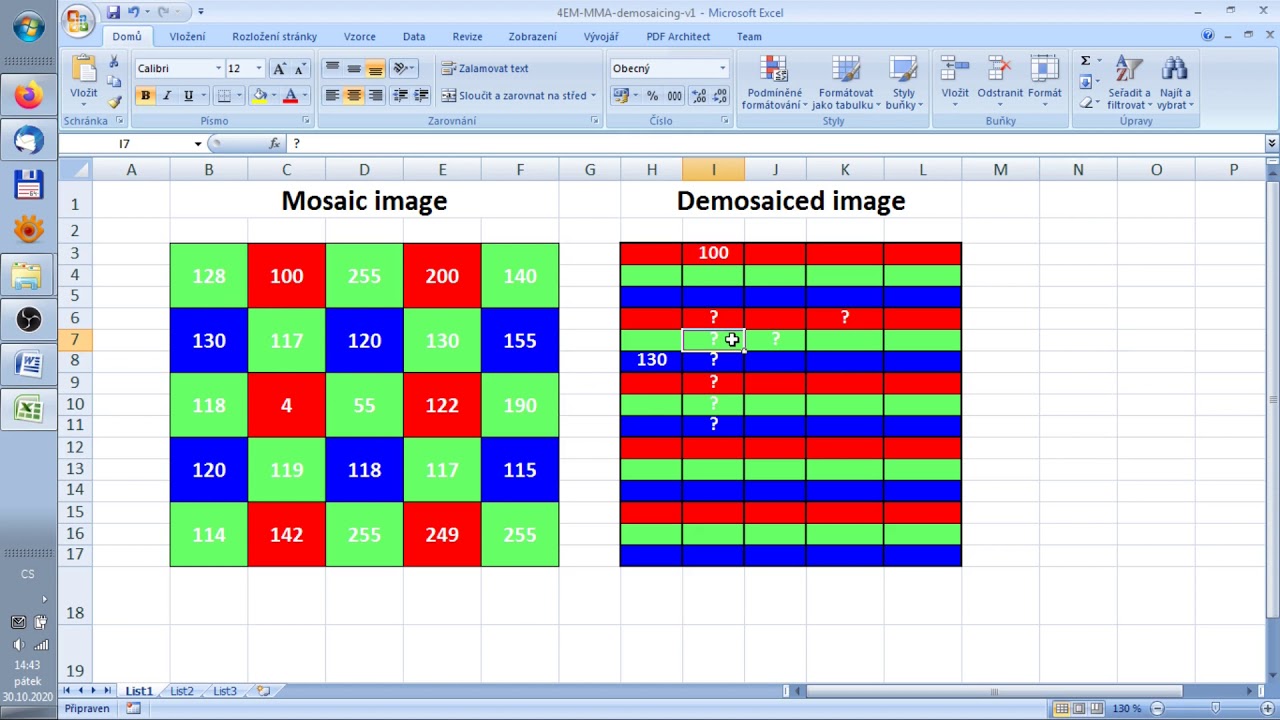Click the AutoSum sigma icon
This screenshot has width=1280, height=720.
[x=1085, y=62]
